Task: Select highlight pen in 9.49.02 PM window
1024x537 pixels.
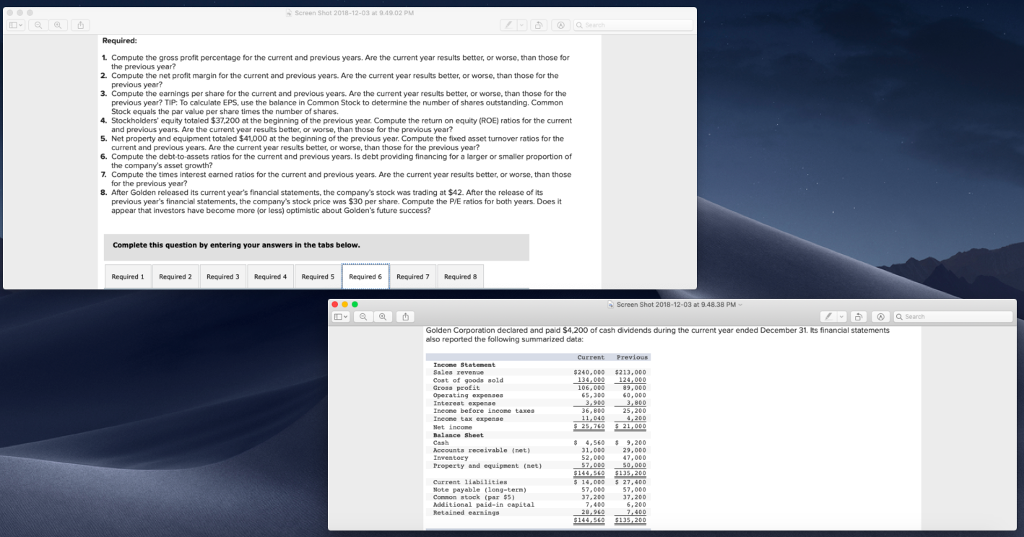Action: pyautogui.click(x=508, y=25)
